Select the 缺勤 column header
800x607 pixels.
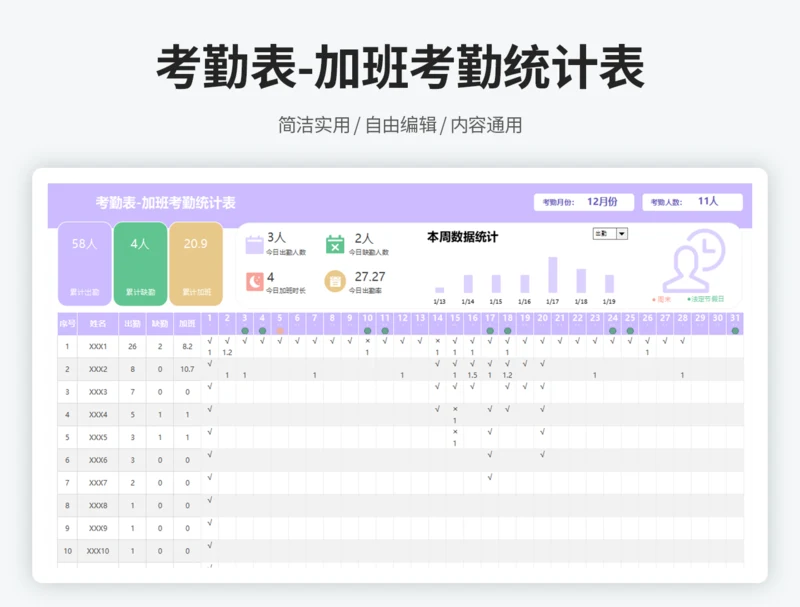tap(160, 323)
